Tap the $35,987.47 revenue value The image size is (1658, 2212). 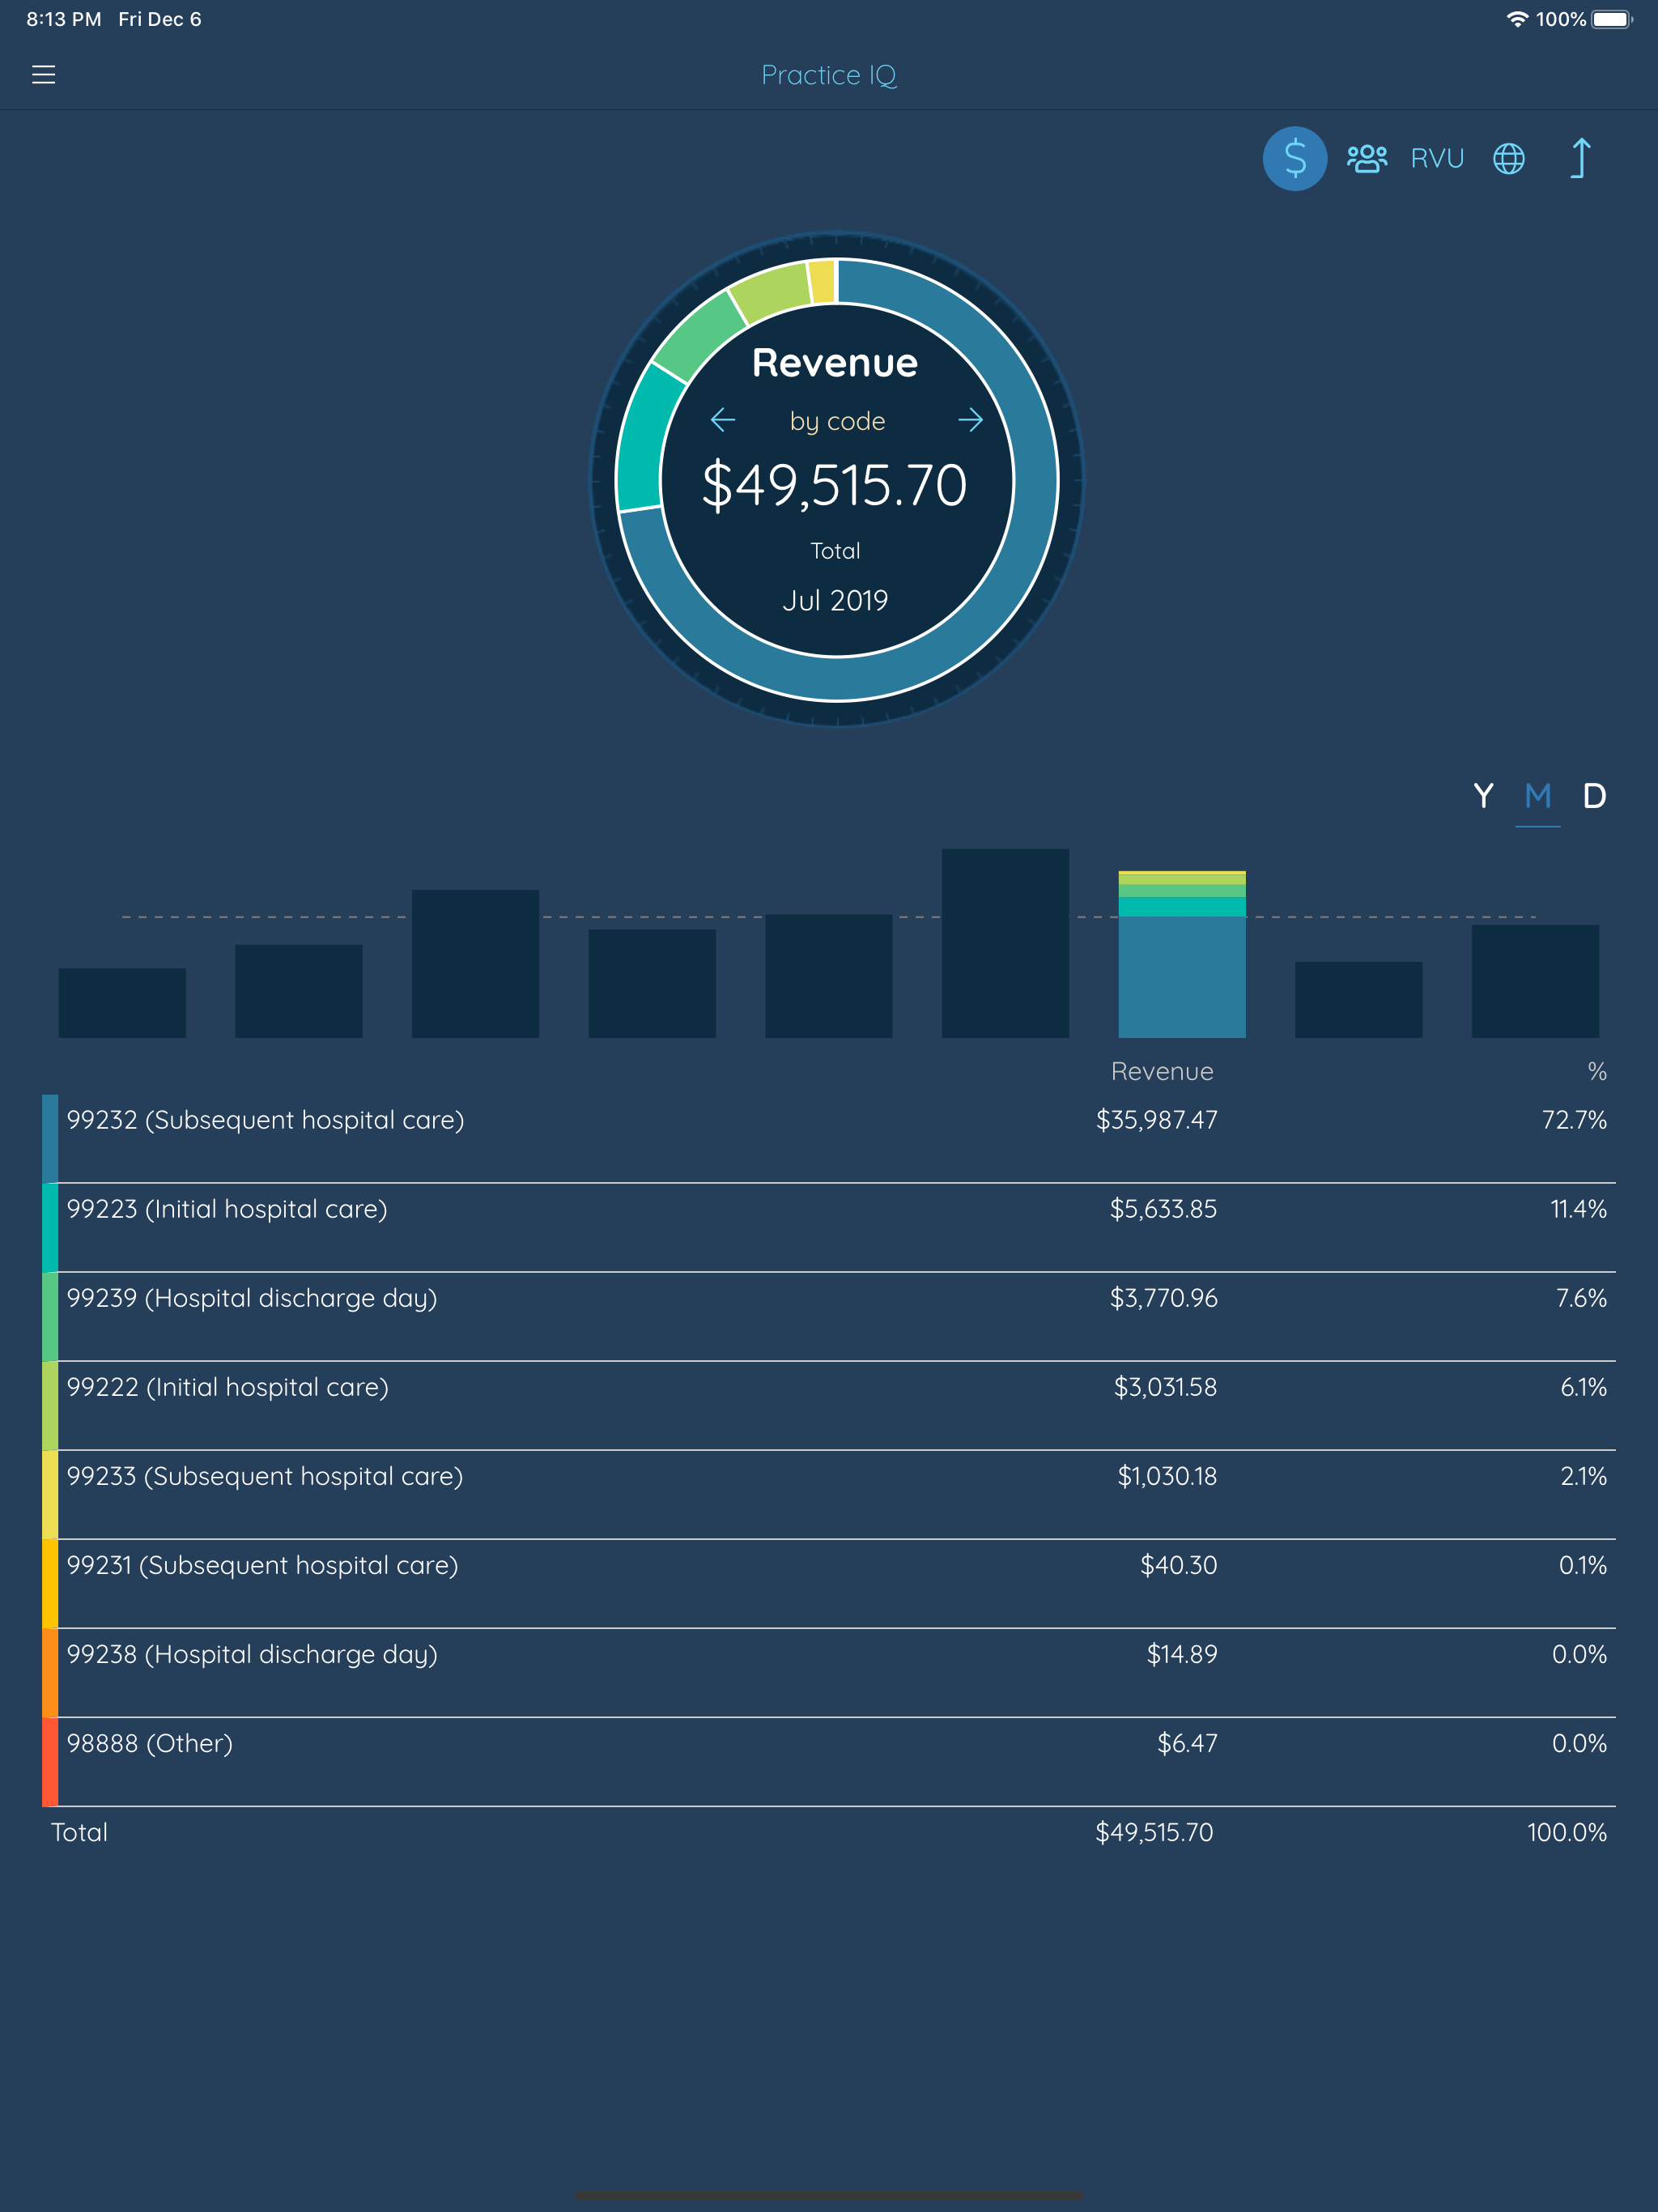click(x=1156, y=1120)
